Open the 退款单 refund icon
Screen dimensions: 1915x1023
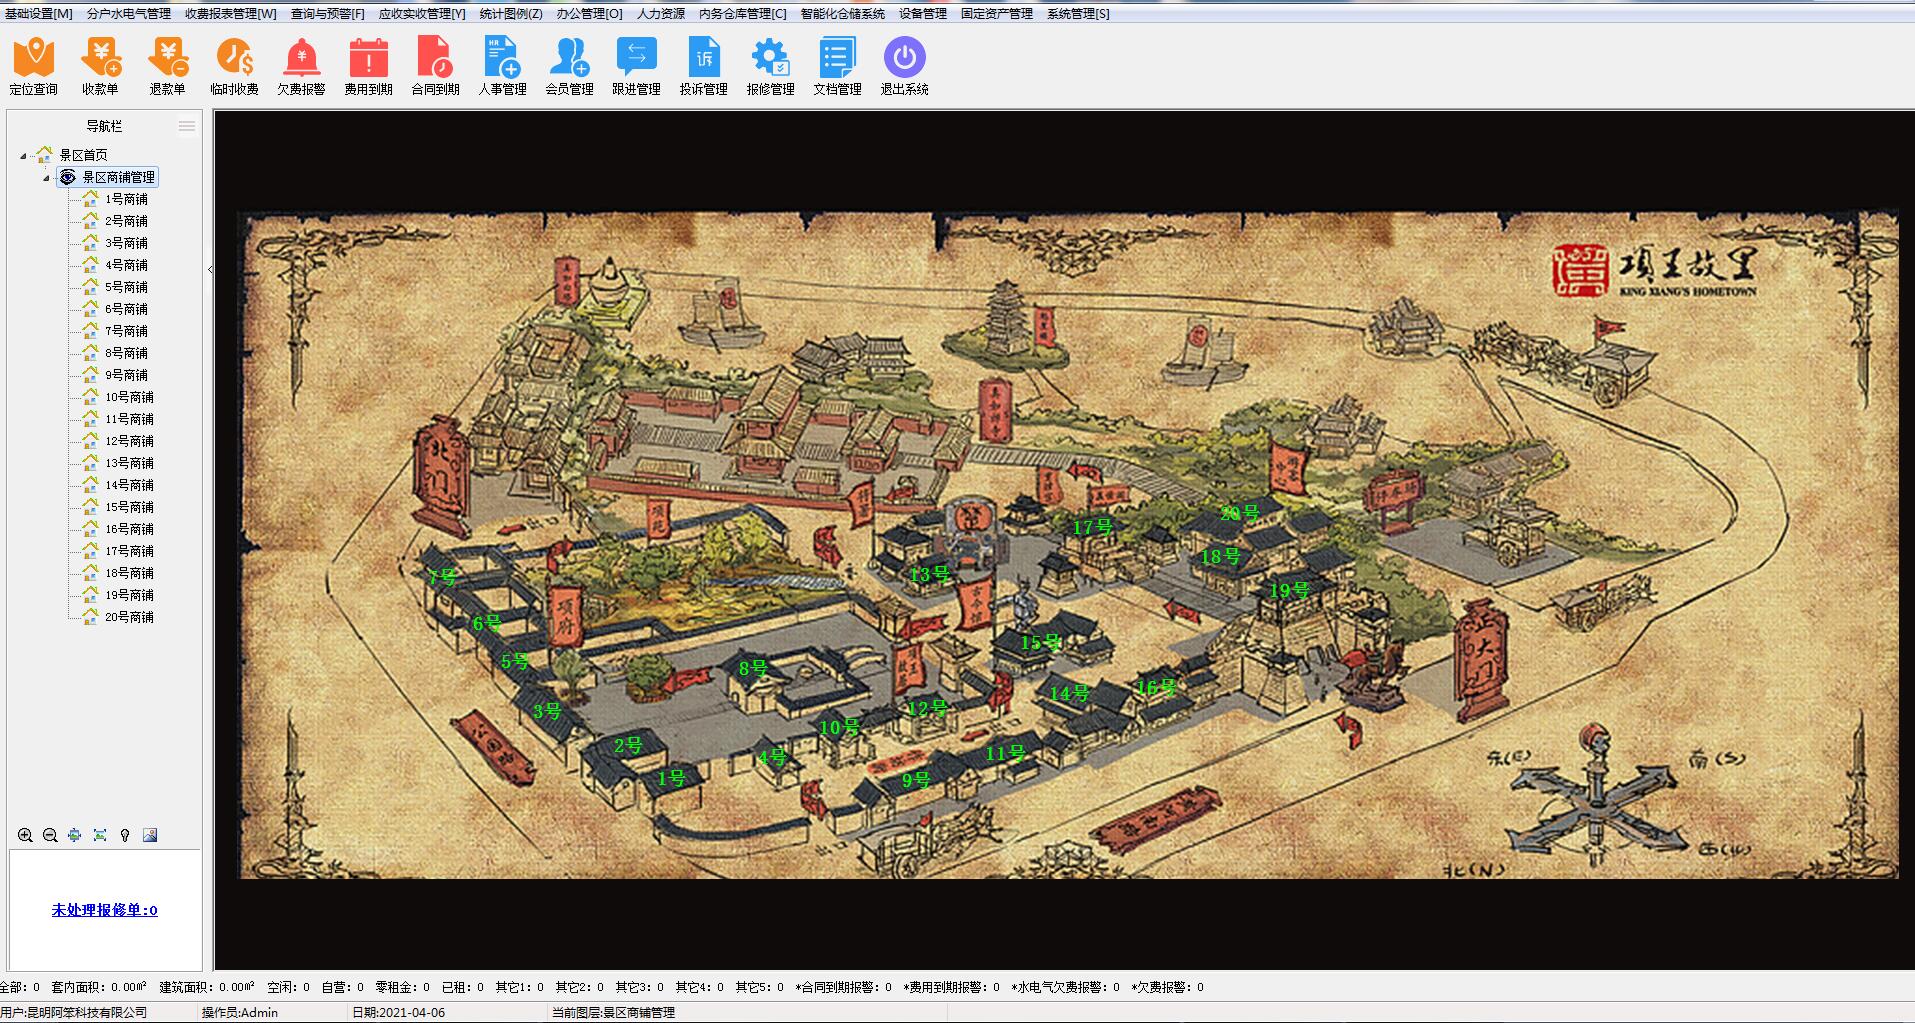167,66
